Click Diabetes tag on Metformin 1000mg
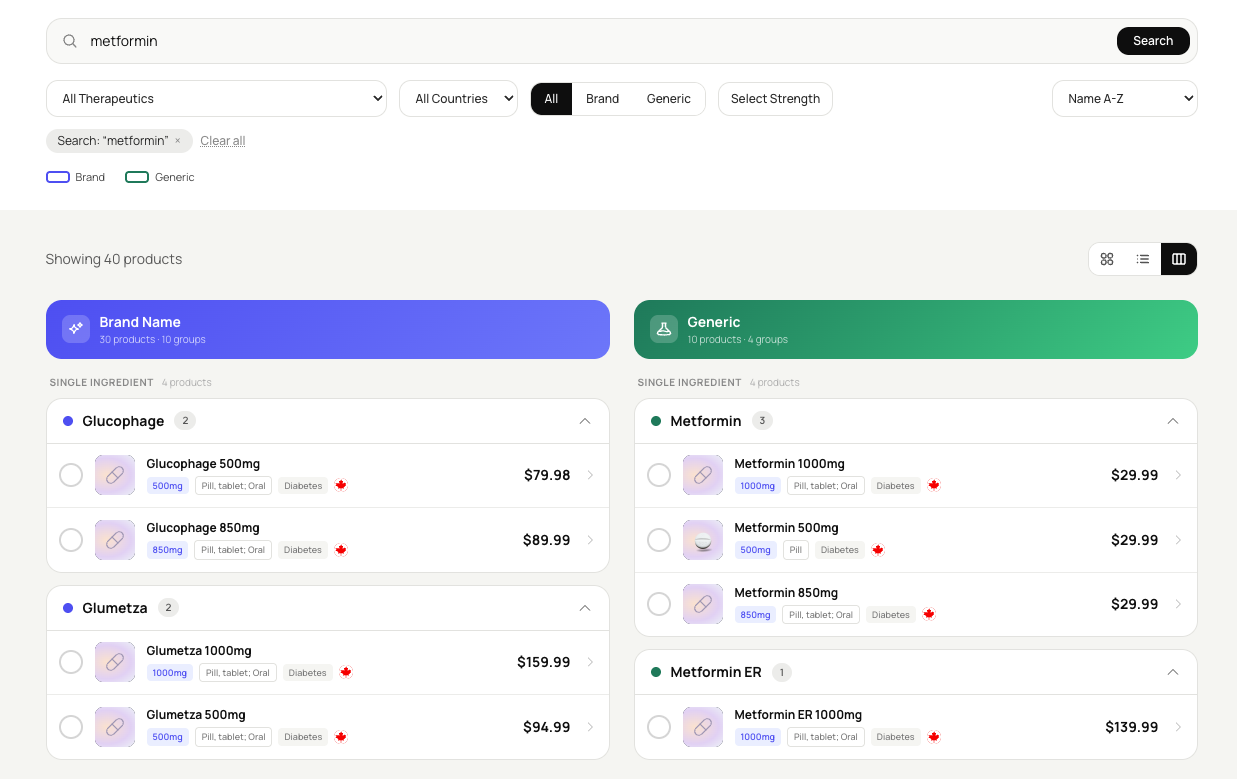This screenshot has height=779, width=1237. coord(895,486)
